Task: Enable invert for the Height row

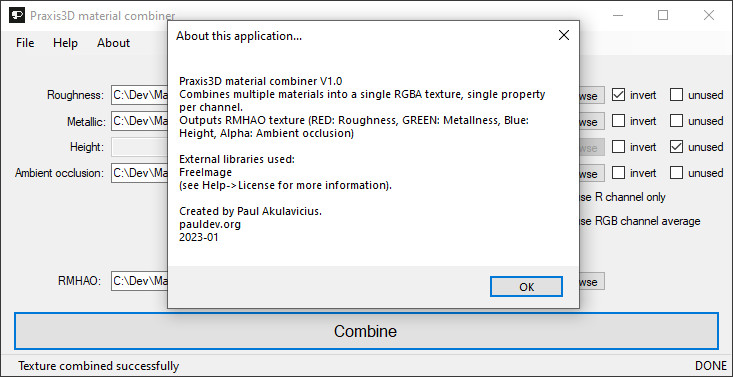Action: 618,147
